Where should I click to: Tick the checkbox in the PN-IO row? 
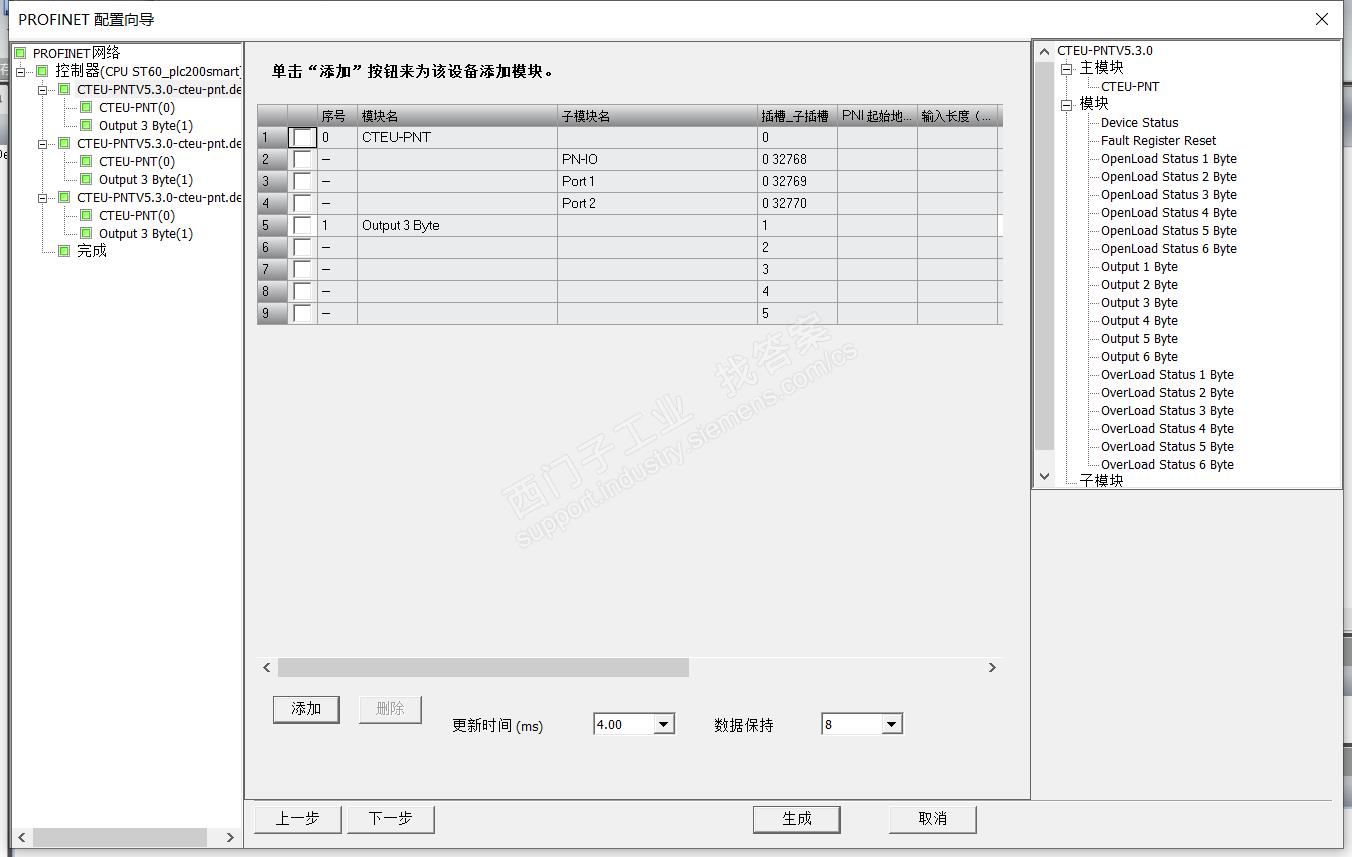(x=302, y=159)
